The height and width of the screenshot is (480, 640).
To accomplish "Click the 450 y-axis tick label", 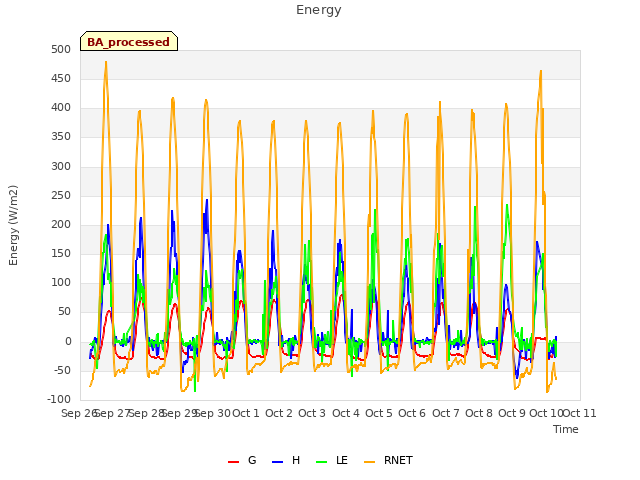I will (x=61, y=78).
